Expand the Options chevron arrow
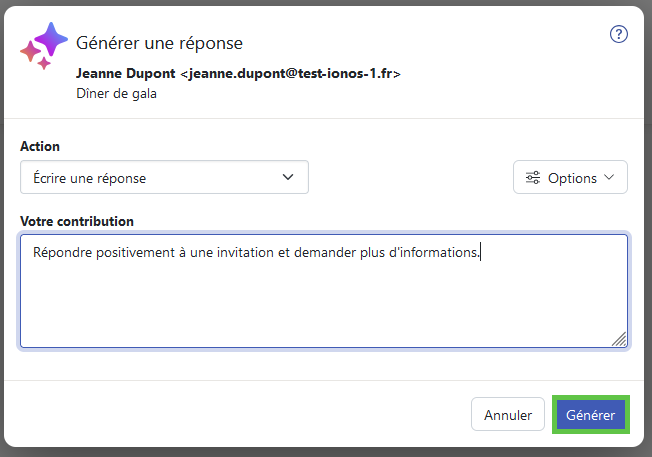This screenshot has height=457, width=652. pos(609,177)
